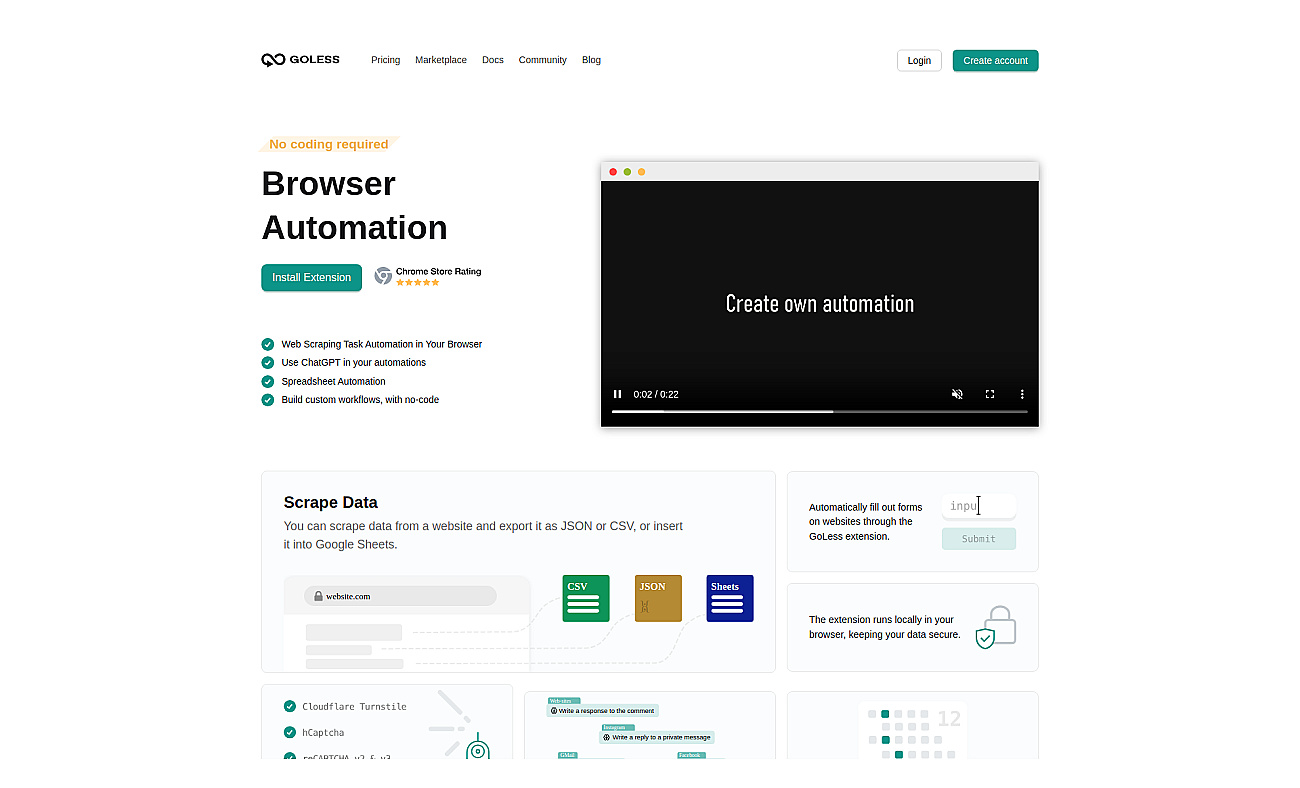
Task: Enter fullscreen mode on the video
Action: (990, 394)
